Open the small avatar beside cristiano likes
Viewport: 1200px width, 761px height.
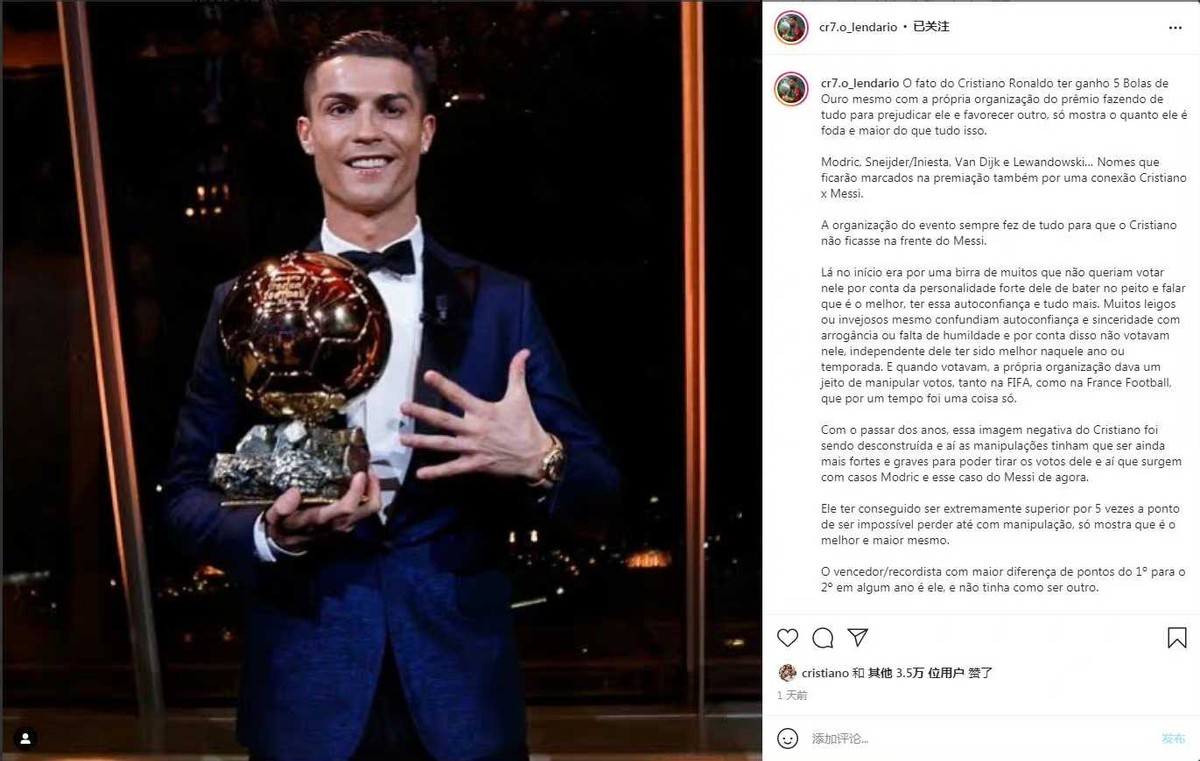pyautogui.click(x=788, y=673)
